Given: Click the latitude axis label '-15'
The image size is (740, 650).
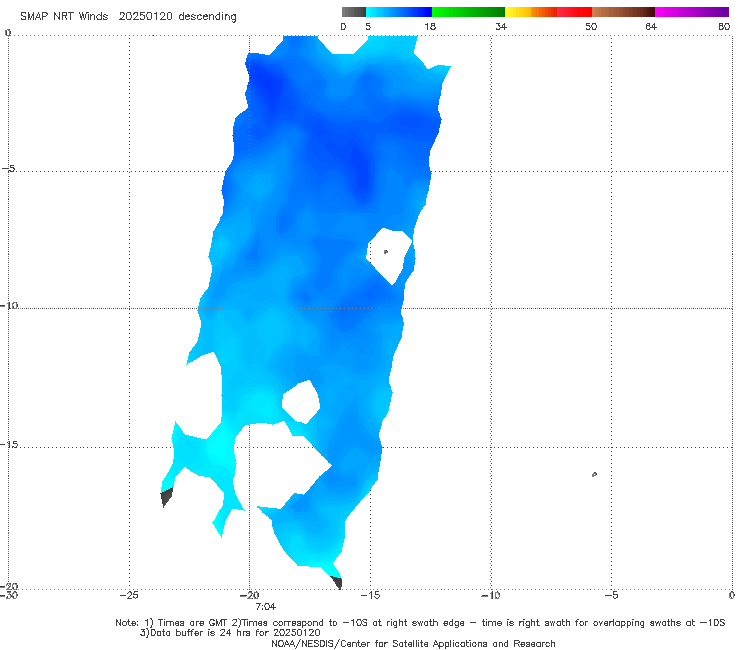Looking at the screenshot, I should click(x=9, y=445).
